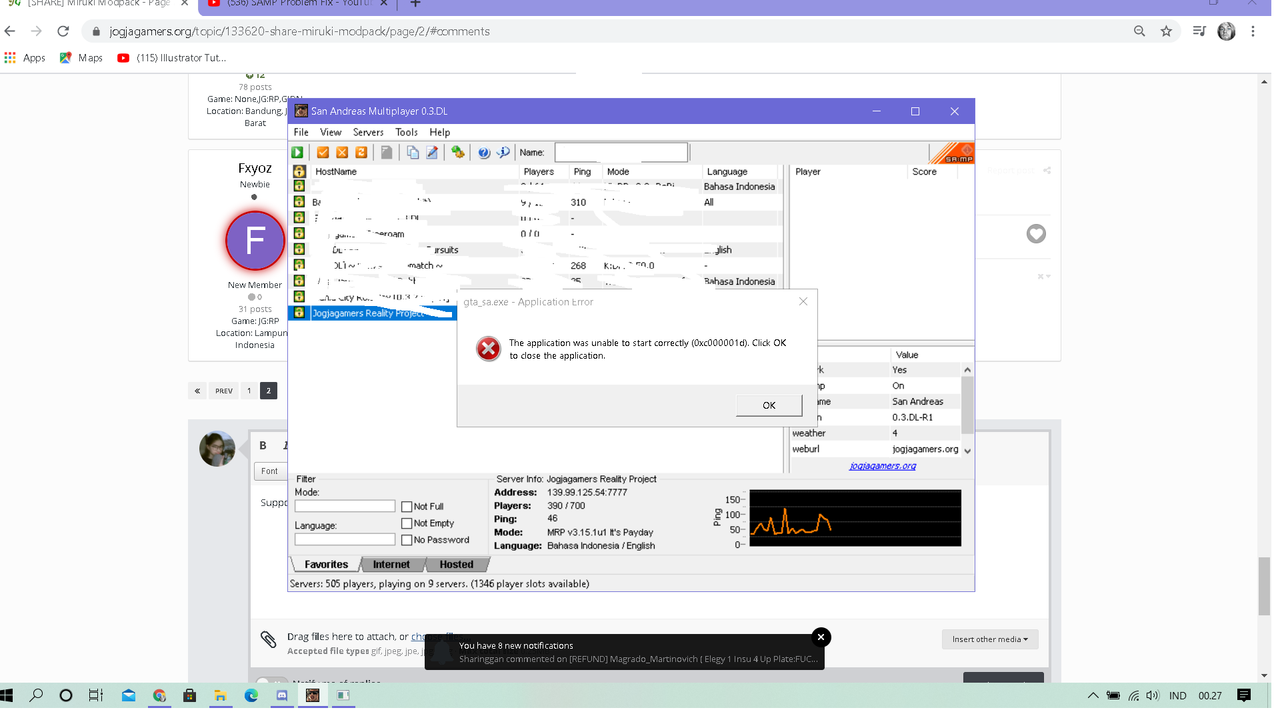Go to PREV page of the topic

tap(224, 391)
